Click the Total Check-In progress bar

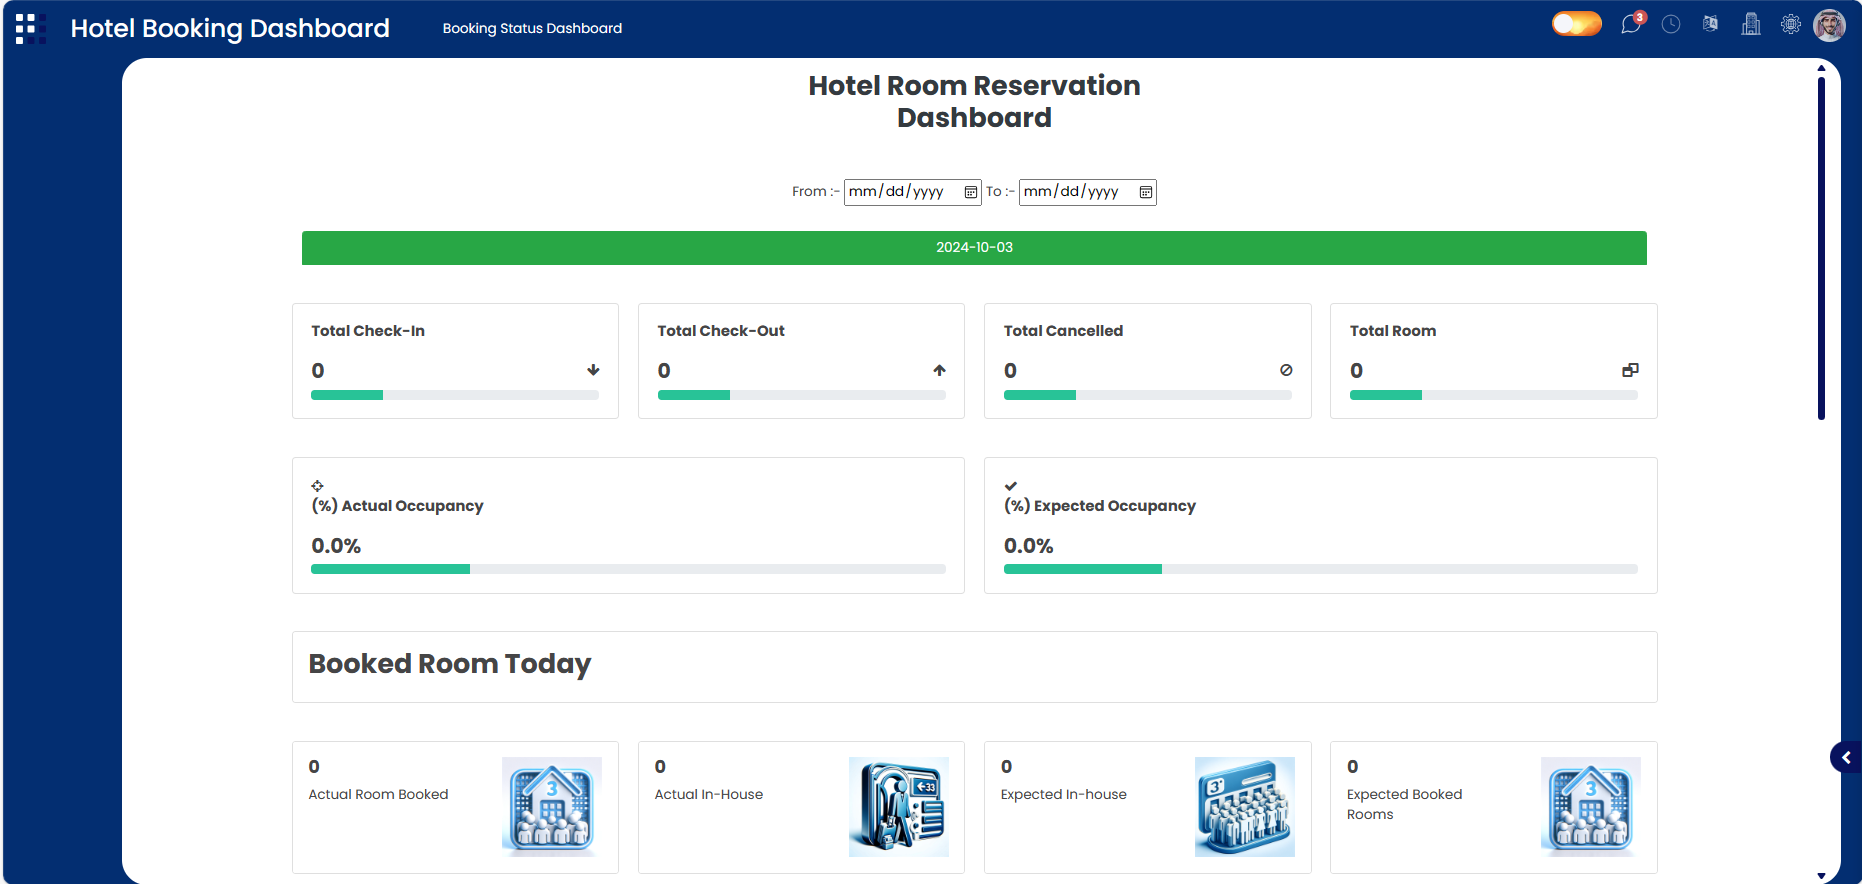[454, 395]
